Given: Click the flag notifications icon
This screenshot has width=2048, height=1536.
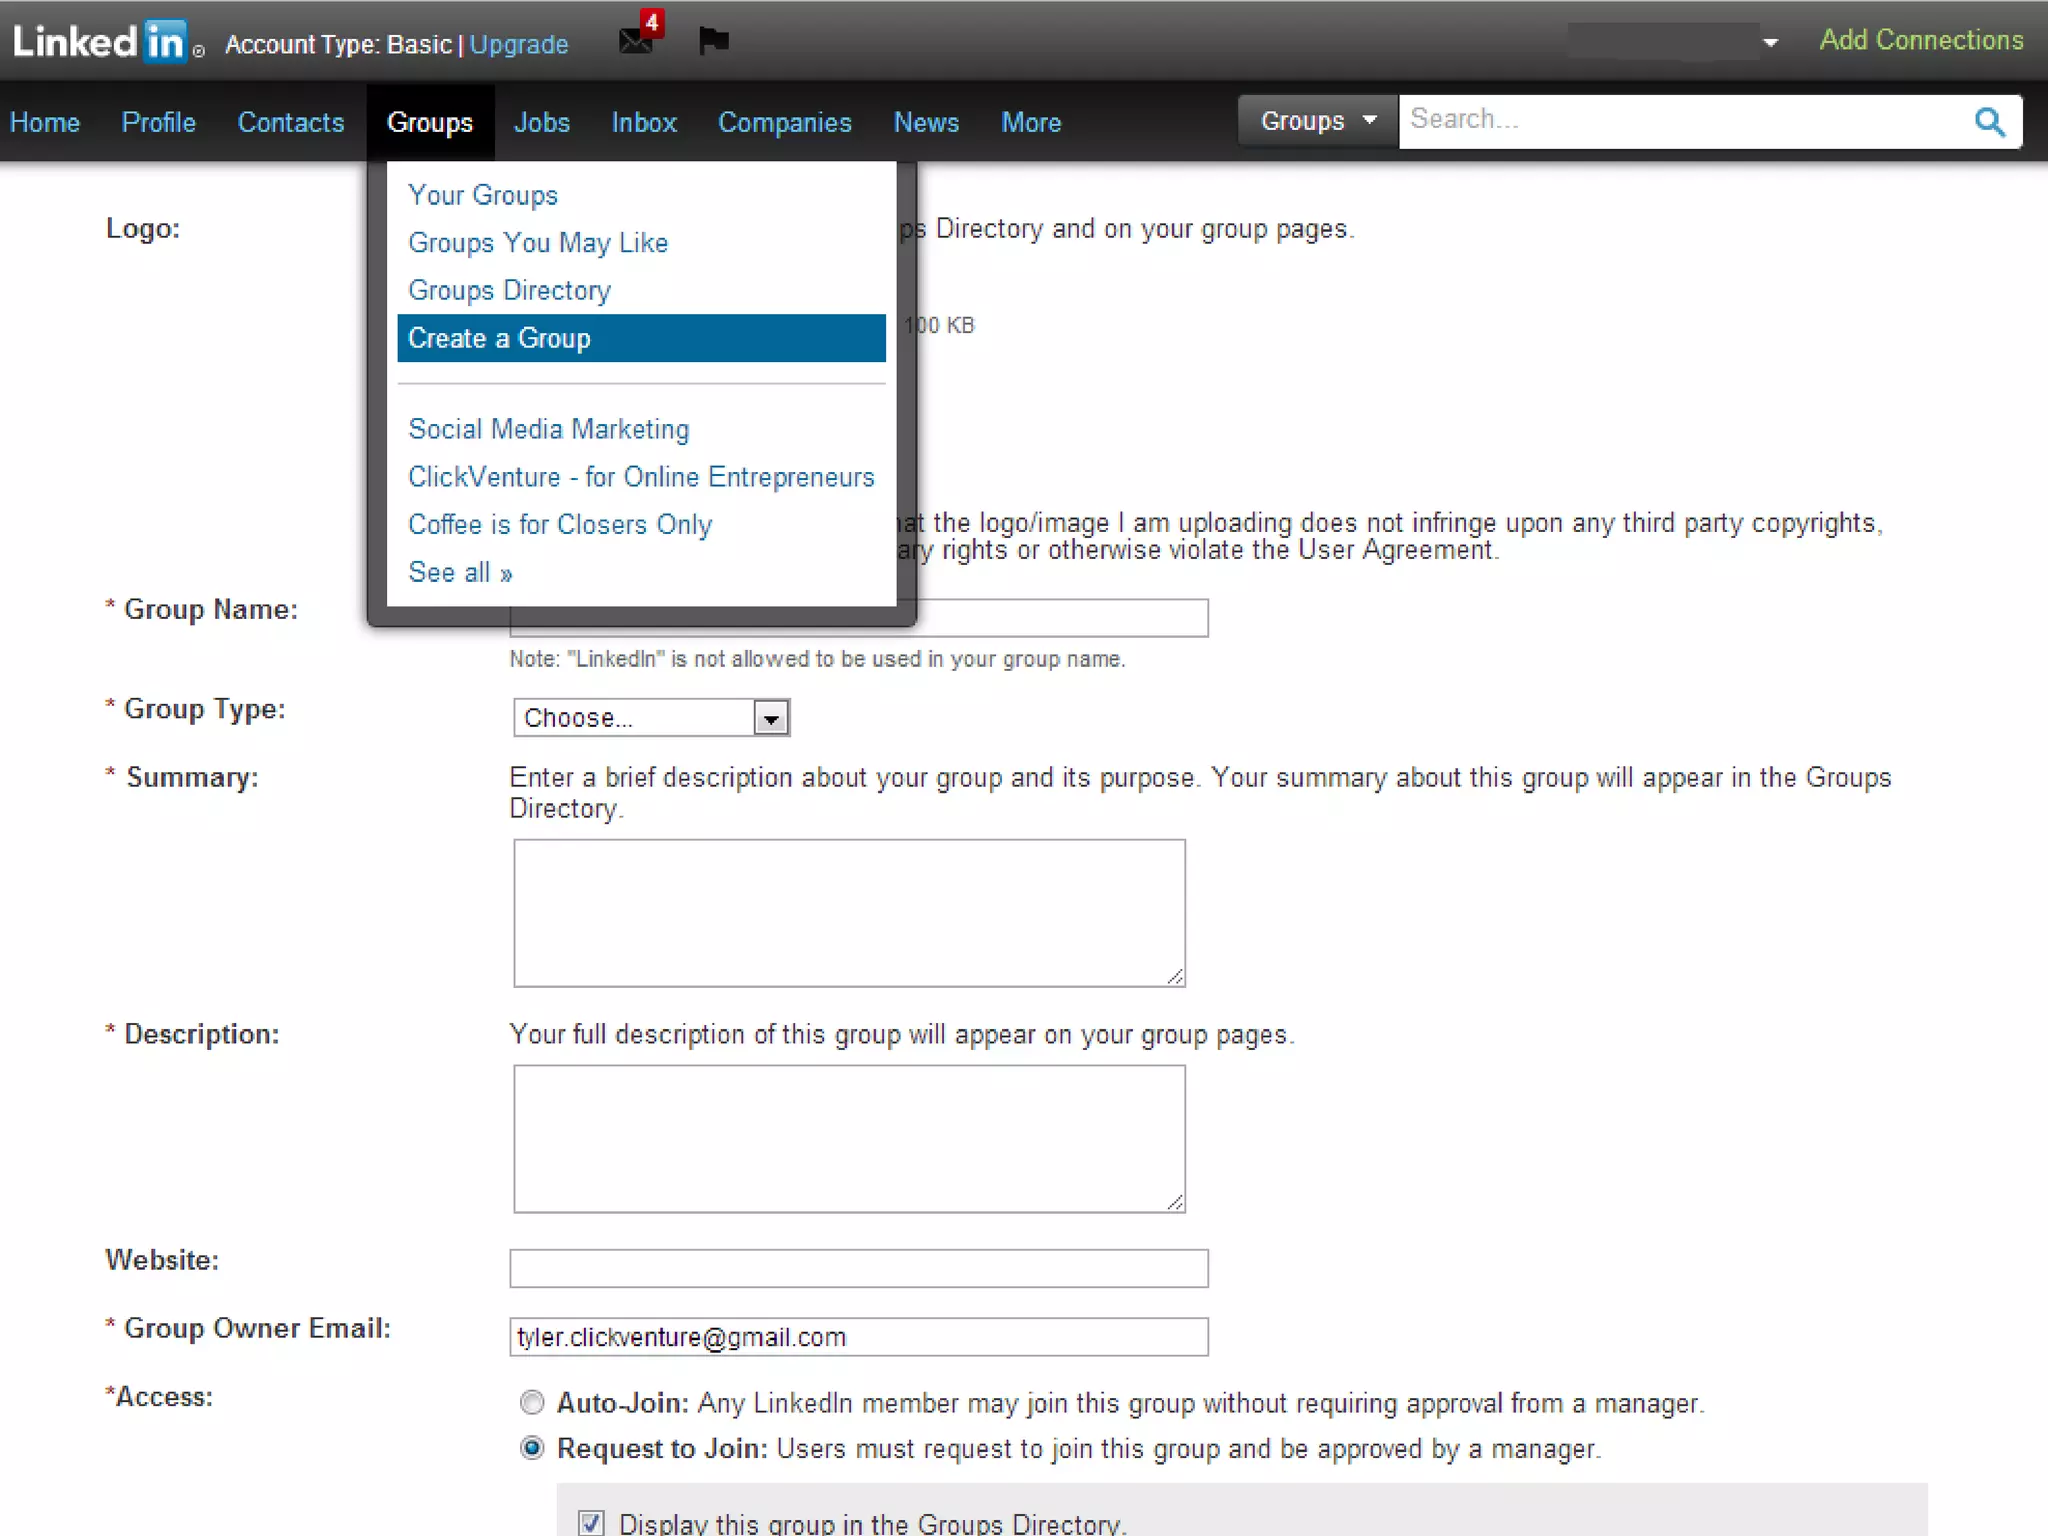Looking at the screenshot, I should (x=713, y=40).
